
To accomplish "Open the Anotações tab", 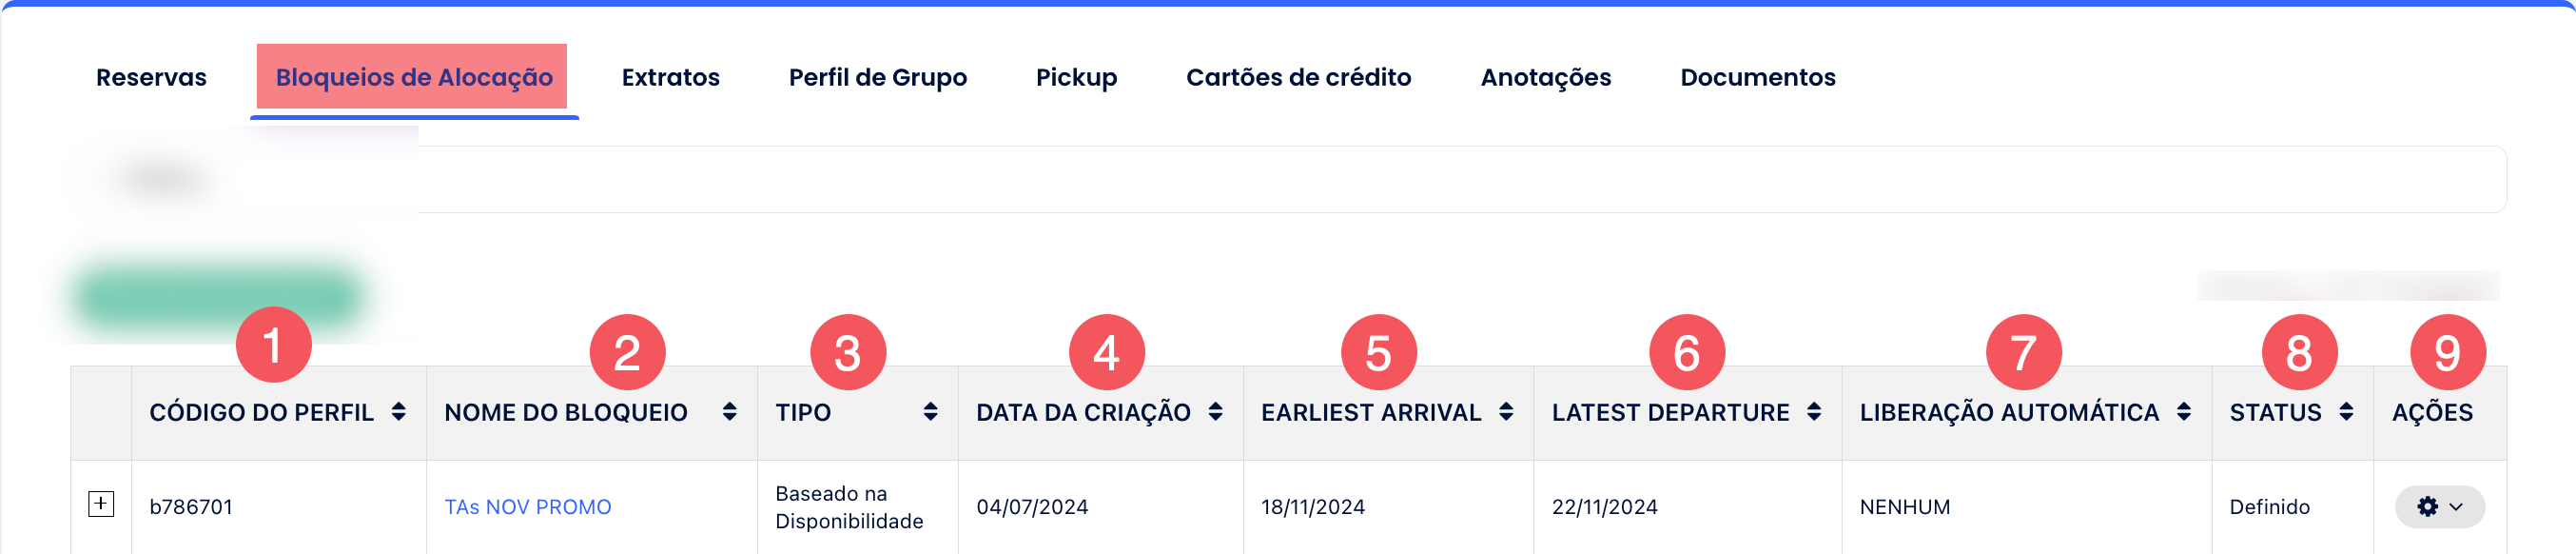I will [1545, 77].
